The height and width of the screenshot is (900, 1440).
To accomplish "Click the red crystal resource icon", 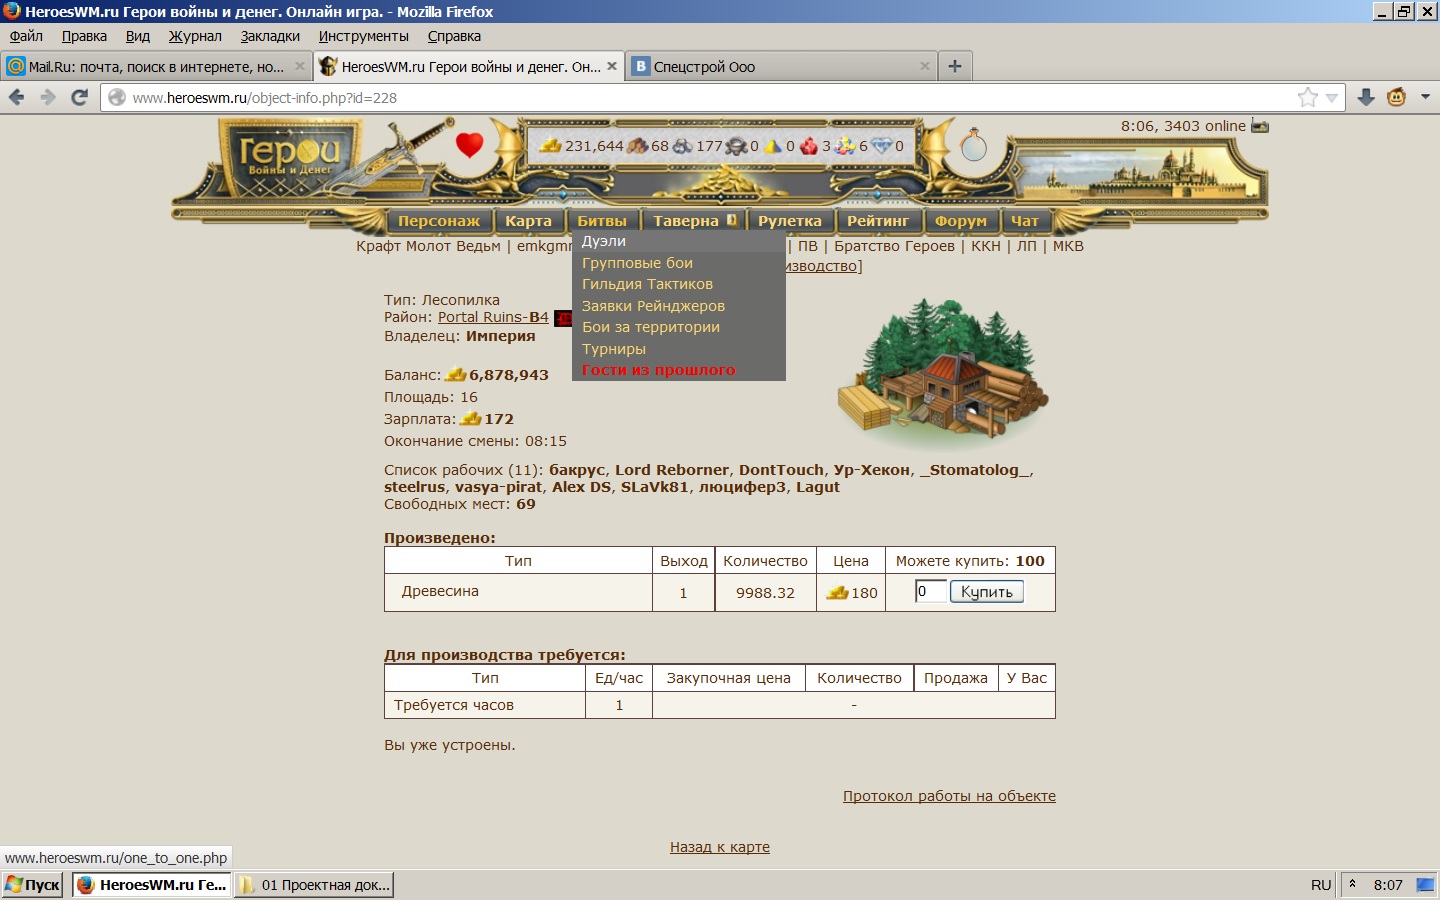I will coord(809,146).
